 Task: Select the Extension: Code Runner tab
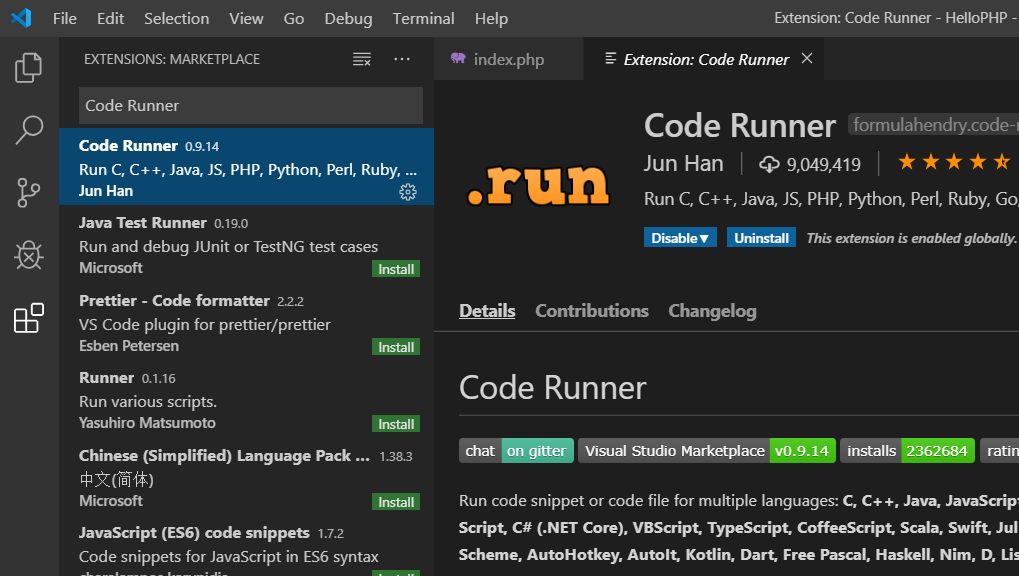(x=704, y=59)
